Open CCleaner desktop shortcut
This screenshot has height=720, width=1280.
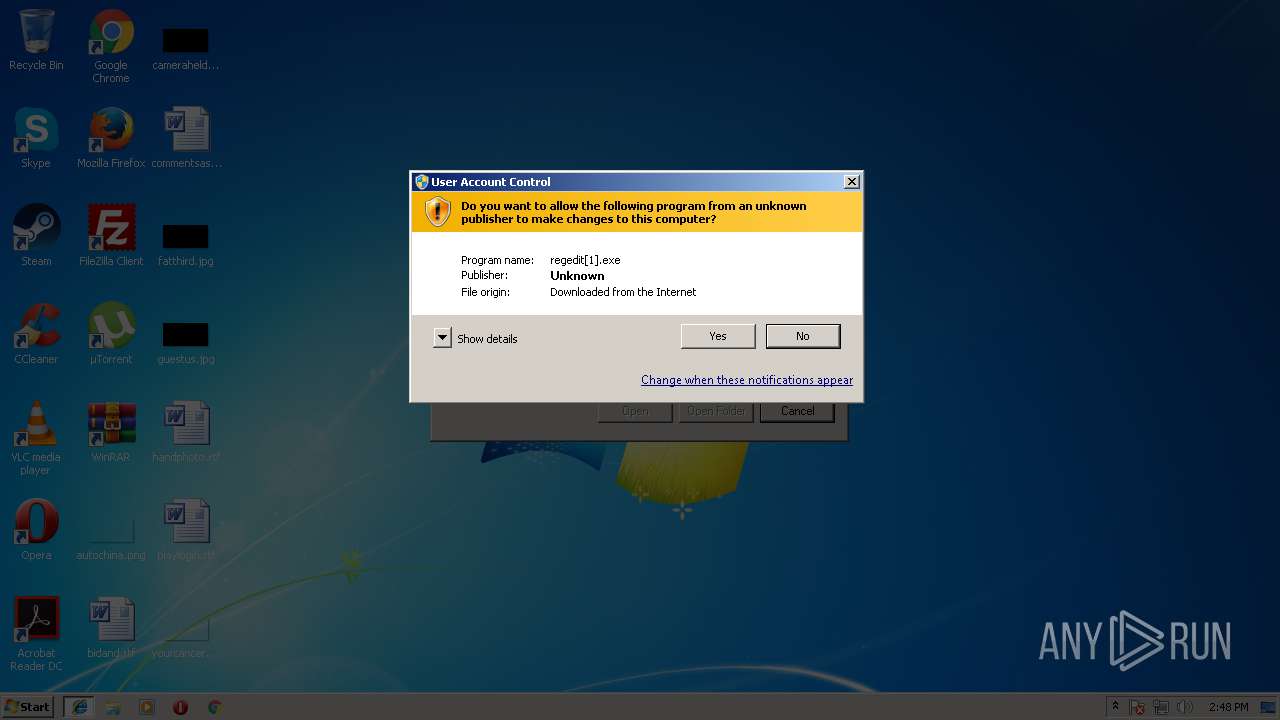36,335
